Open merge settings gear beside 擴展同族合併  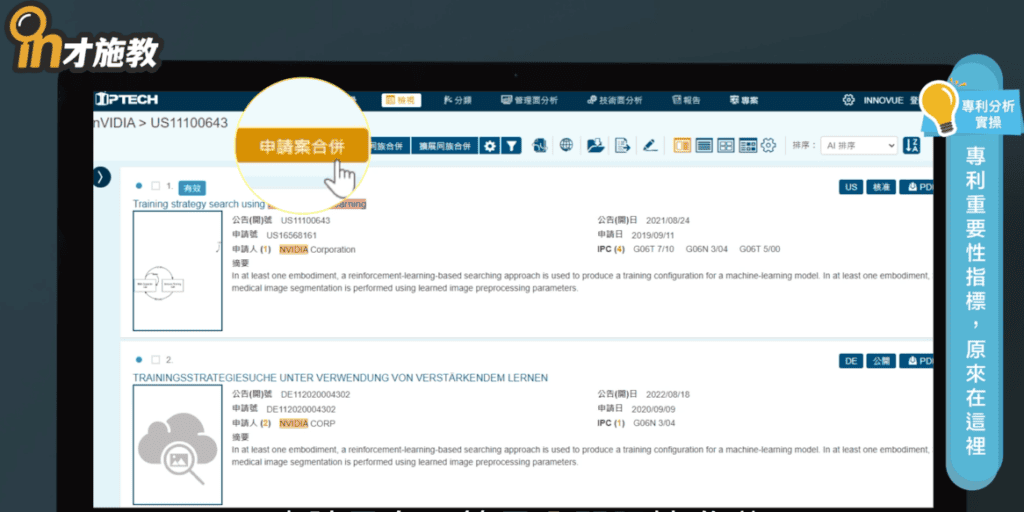tap(489, 146)
